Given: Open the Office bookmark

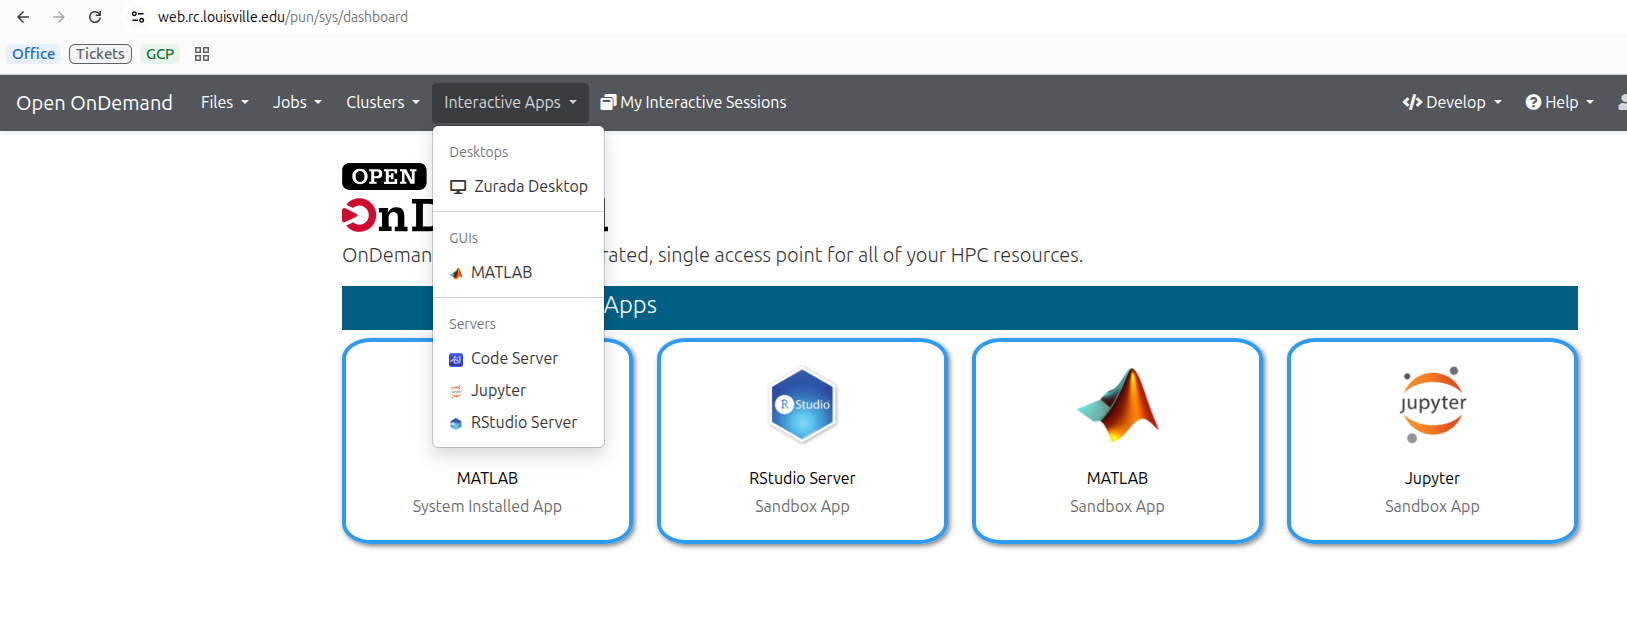Looking at the screenshot, I should [34, 54].
